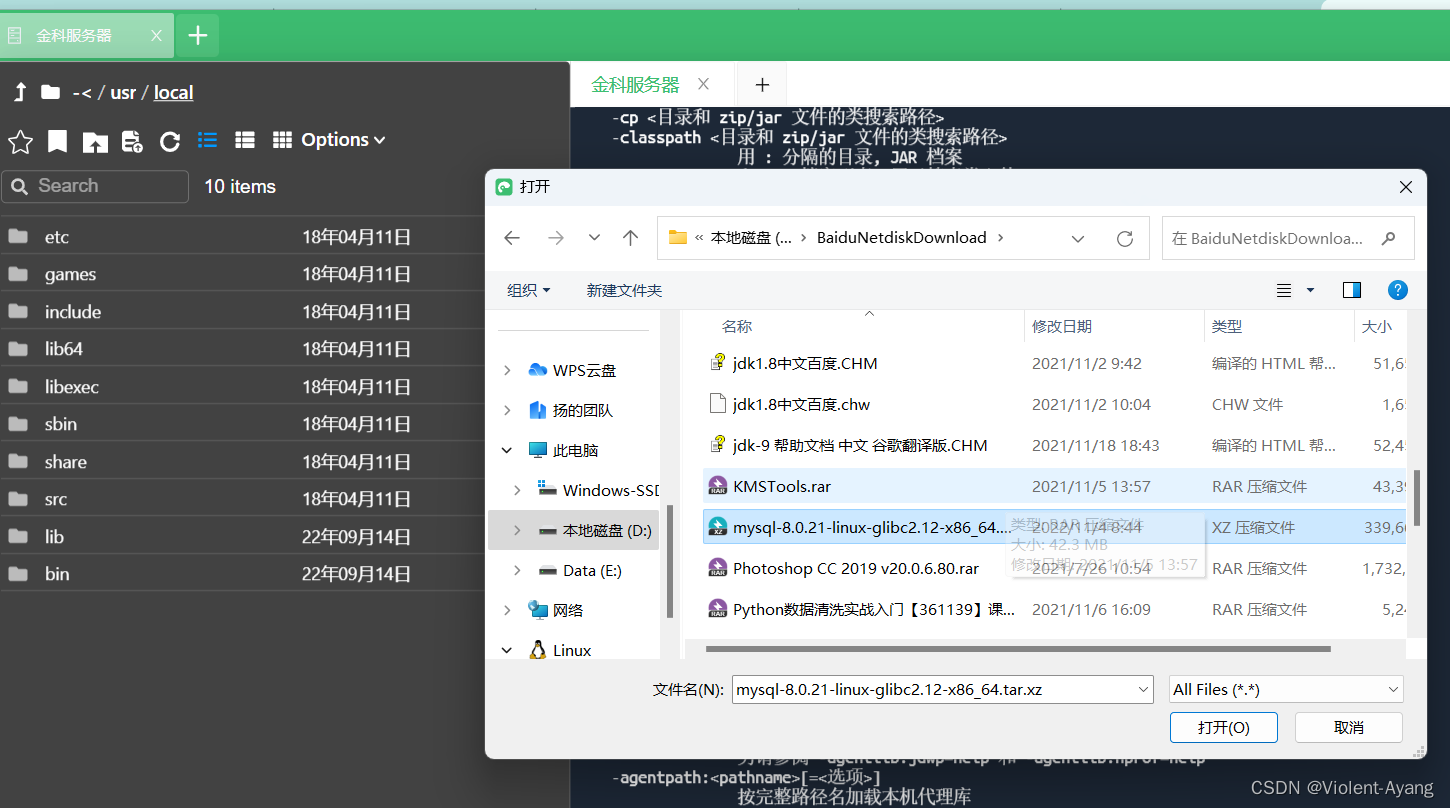
Task: Refresh the BaiduNetdiskDownload folder in the dialog
Action: click(x=1125, y=239)
